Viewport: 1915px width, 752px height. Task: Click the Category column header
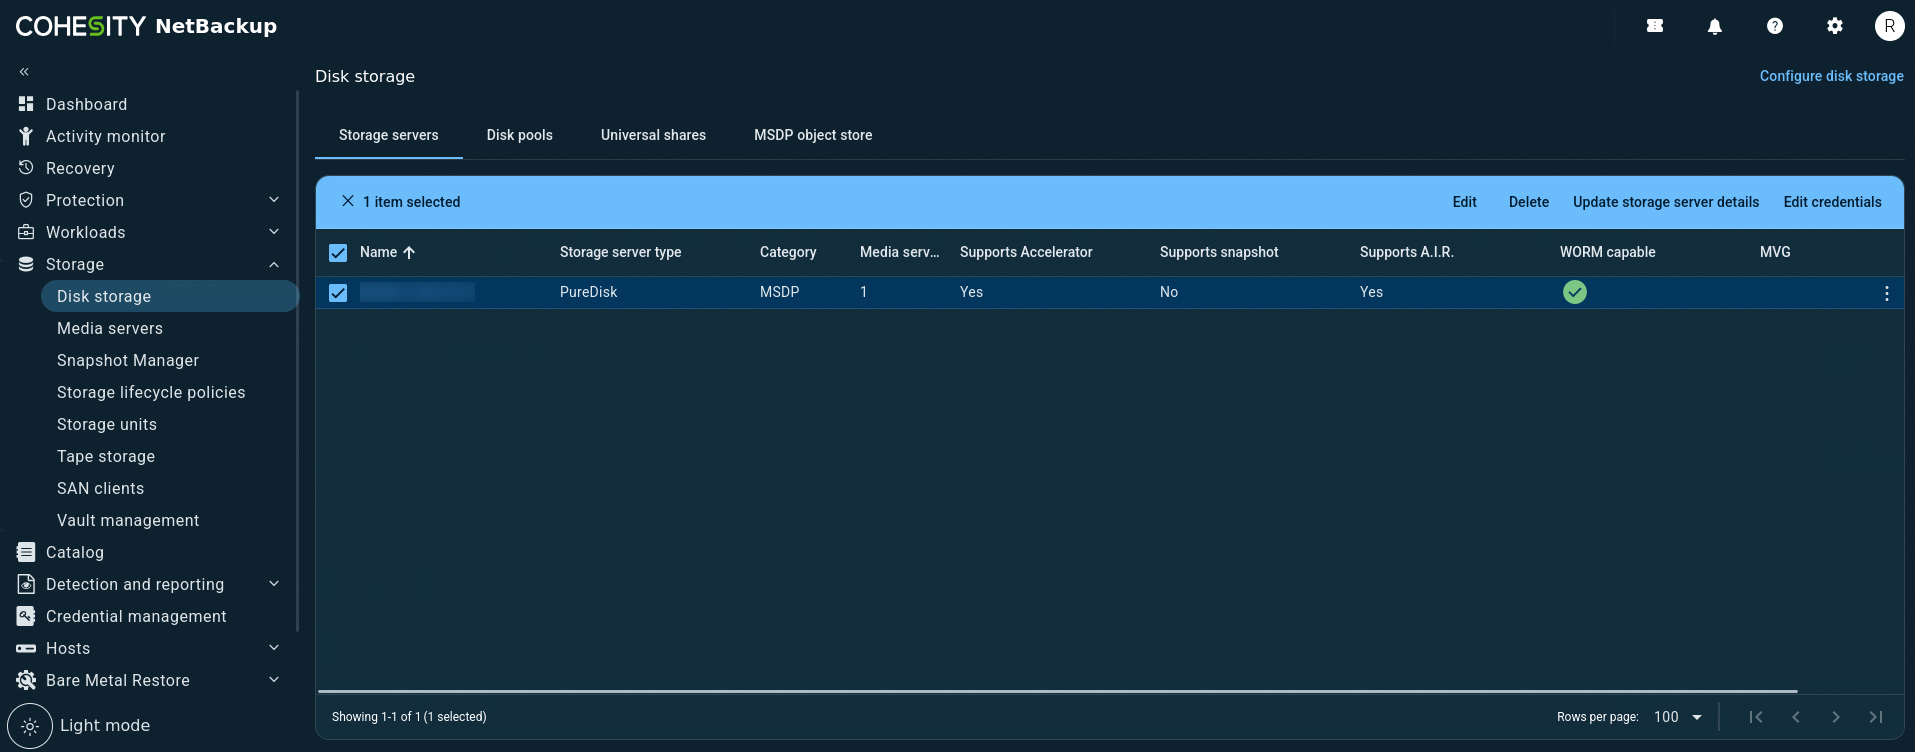tap(788, 252)
